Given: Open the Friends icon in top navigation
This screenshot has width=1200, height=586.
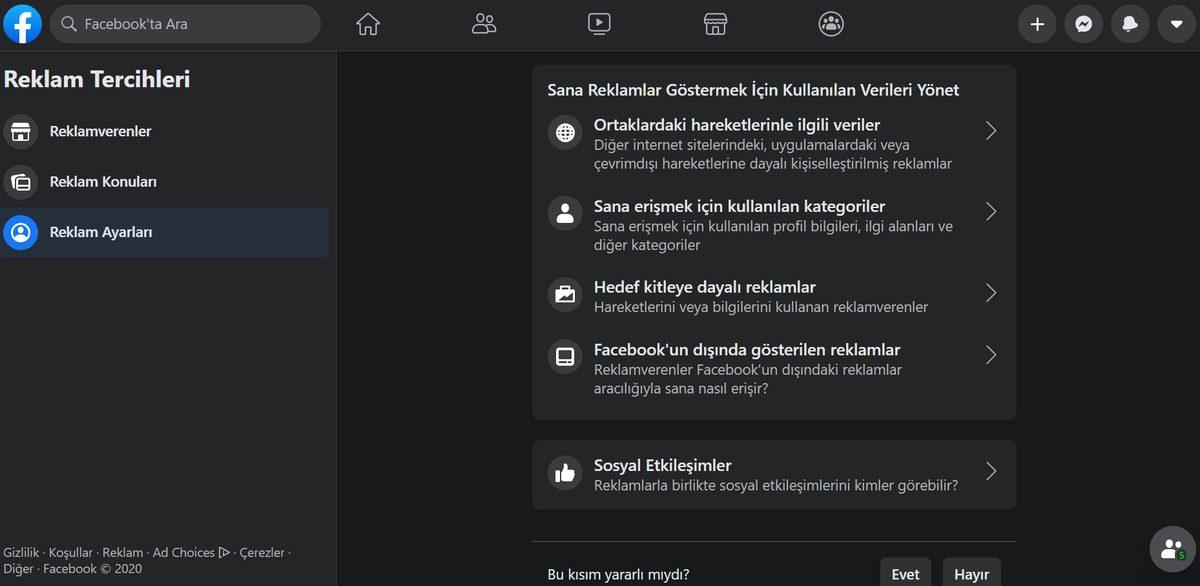Looking at the screenshot, I should [x=483, y=23].
